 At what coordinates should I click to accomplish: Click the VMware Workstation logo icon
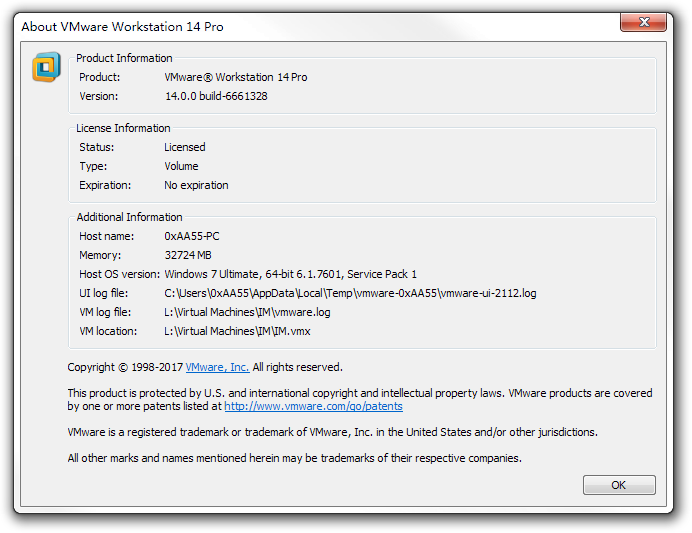(x=46, y=67)
